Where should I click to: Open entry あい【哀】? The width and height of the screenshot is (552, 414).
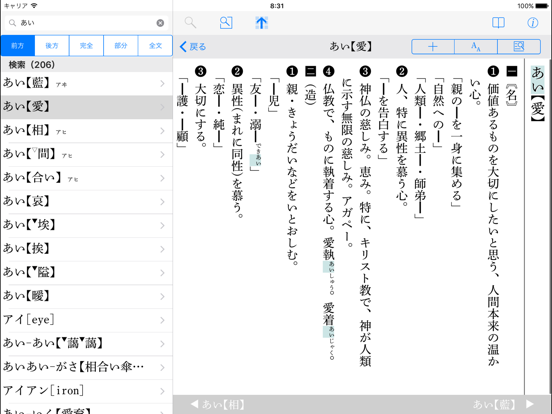pyautogui.click(x=87, y=201)
